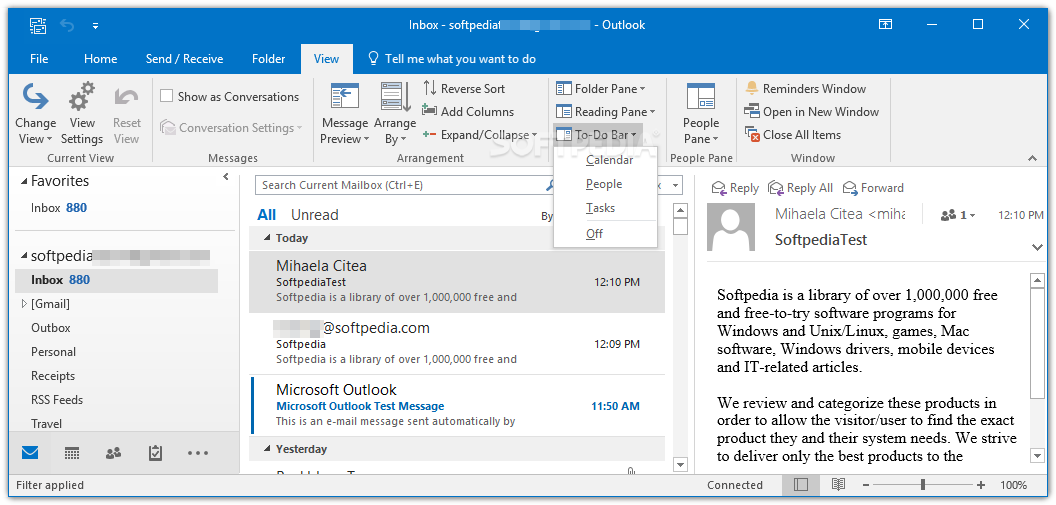Click the Undo arrow in title bar
The width and height of the screenshot is (1056, 505).
[x=67, y=26]
